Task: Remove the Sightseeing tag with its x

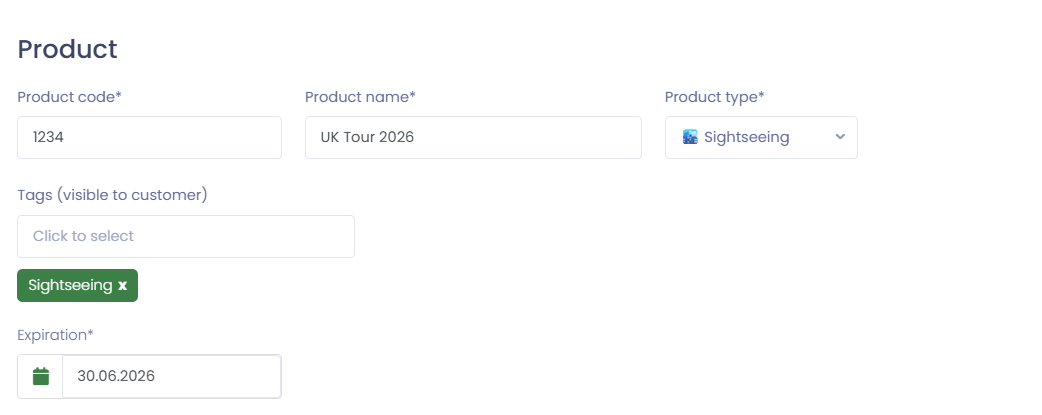Action: 123,286
